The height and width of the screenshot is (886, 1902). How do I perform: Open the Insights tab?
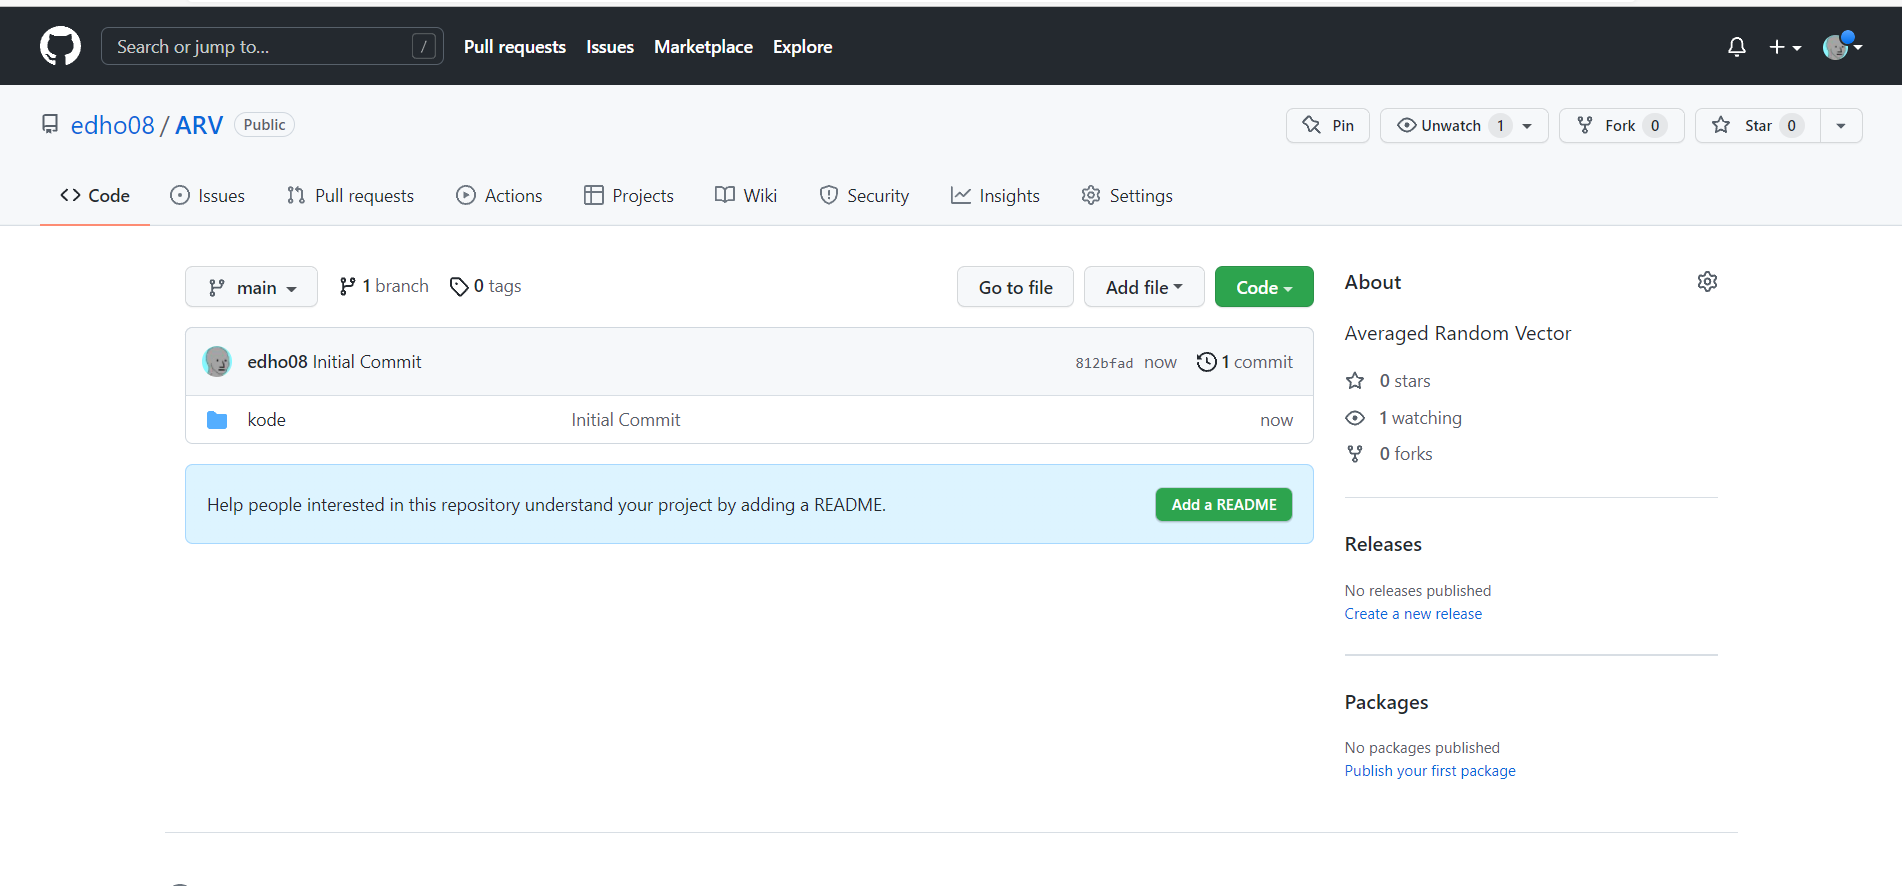pos(995,196)
